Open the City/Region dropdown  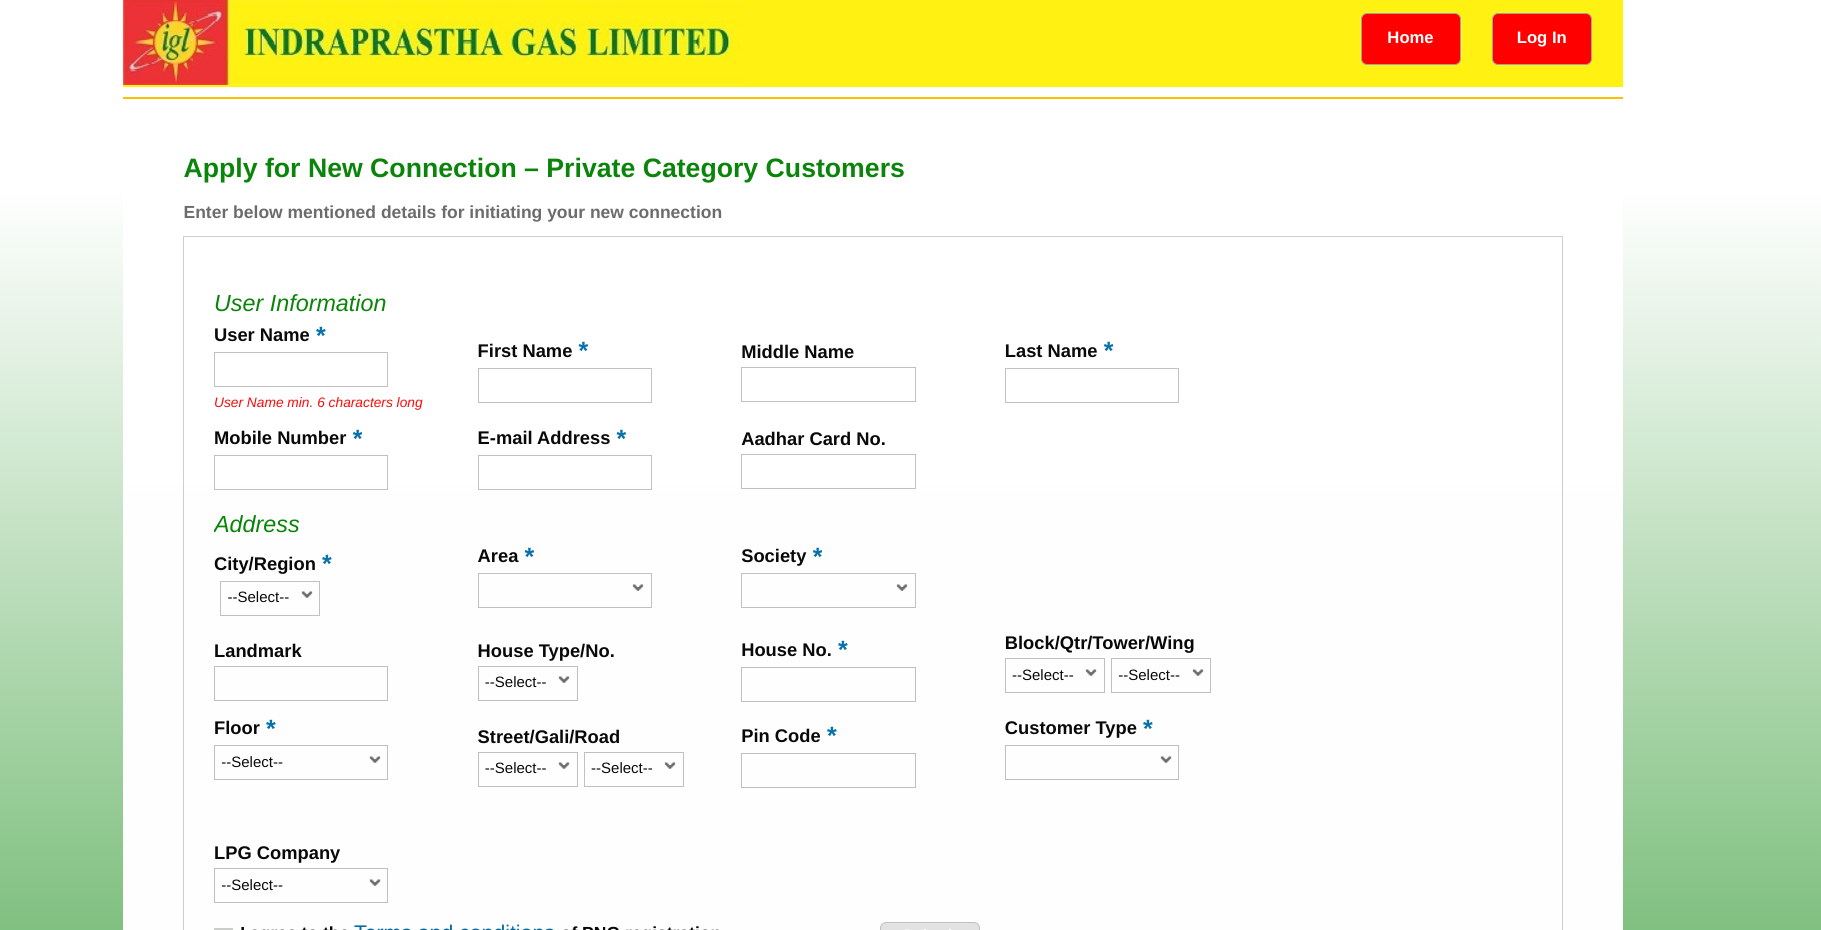click(270, 598)
